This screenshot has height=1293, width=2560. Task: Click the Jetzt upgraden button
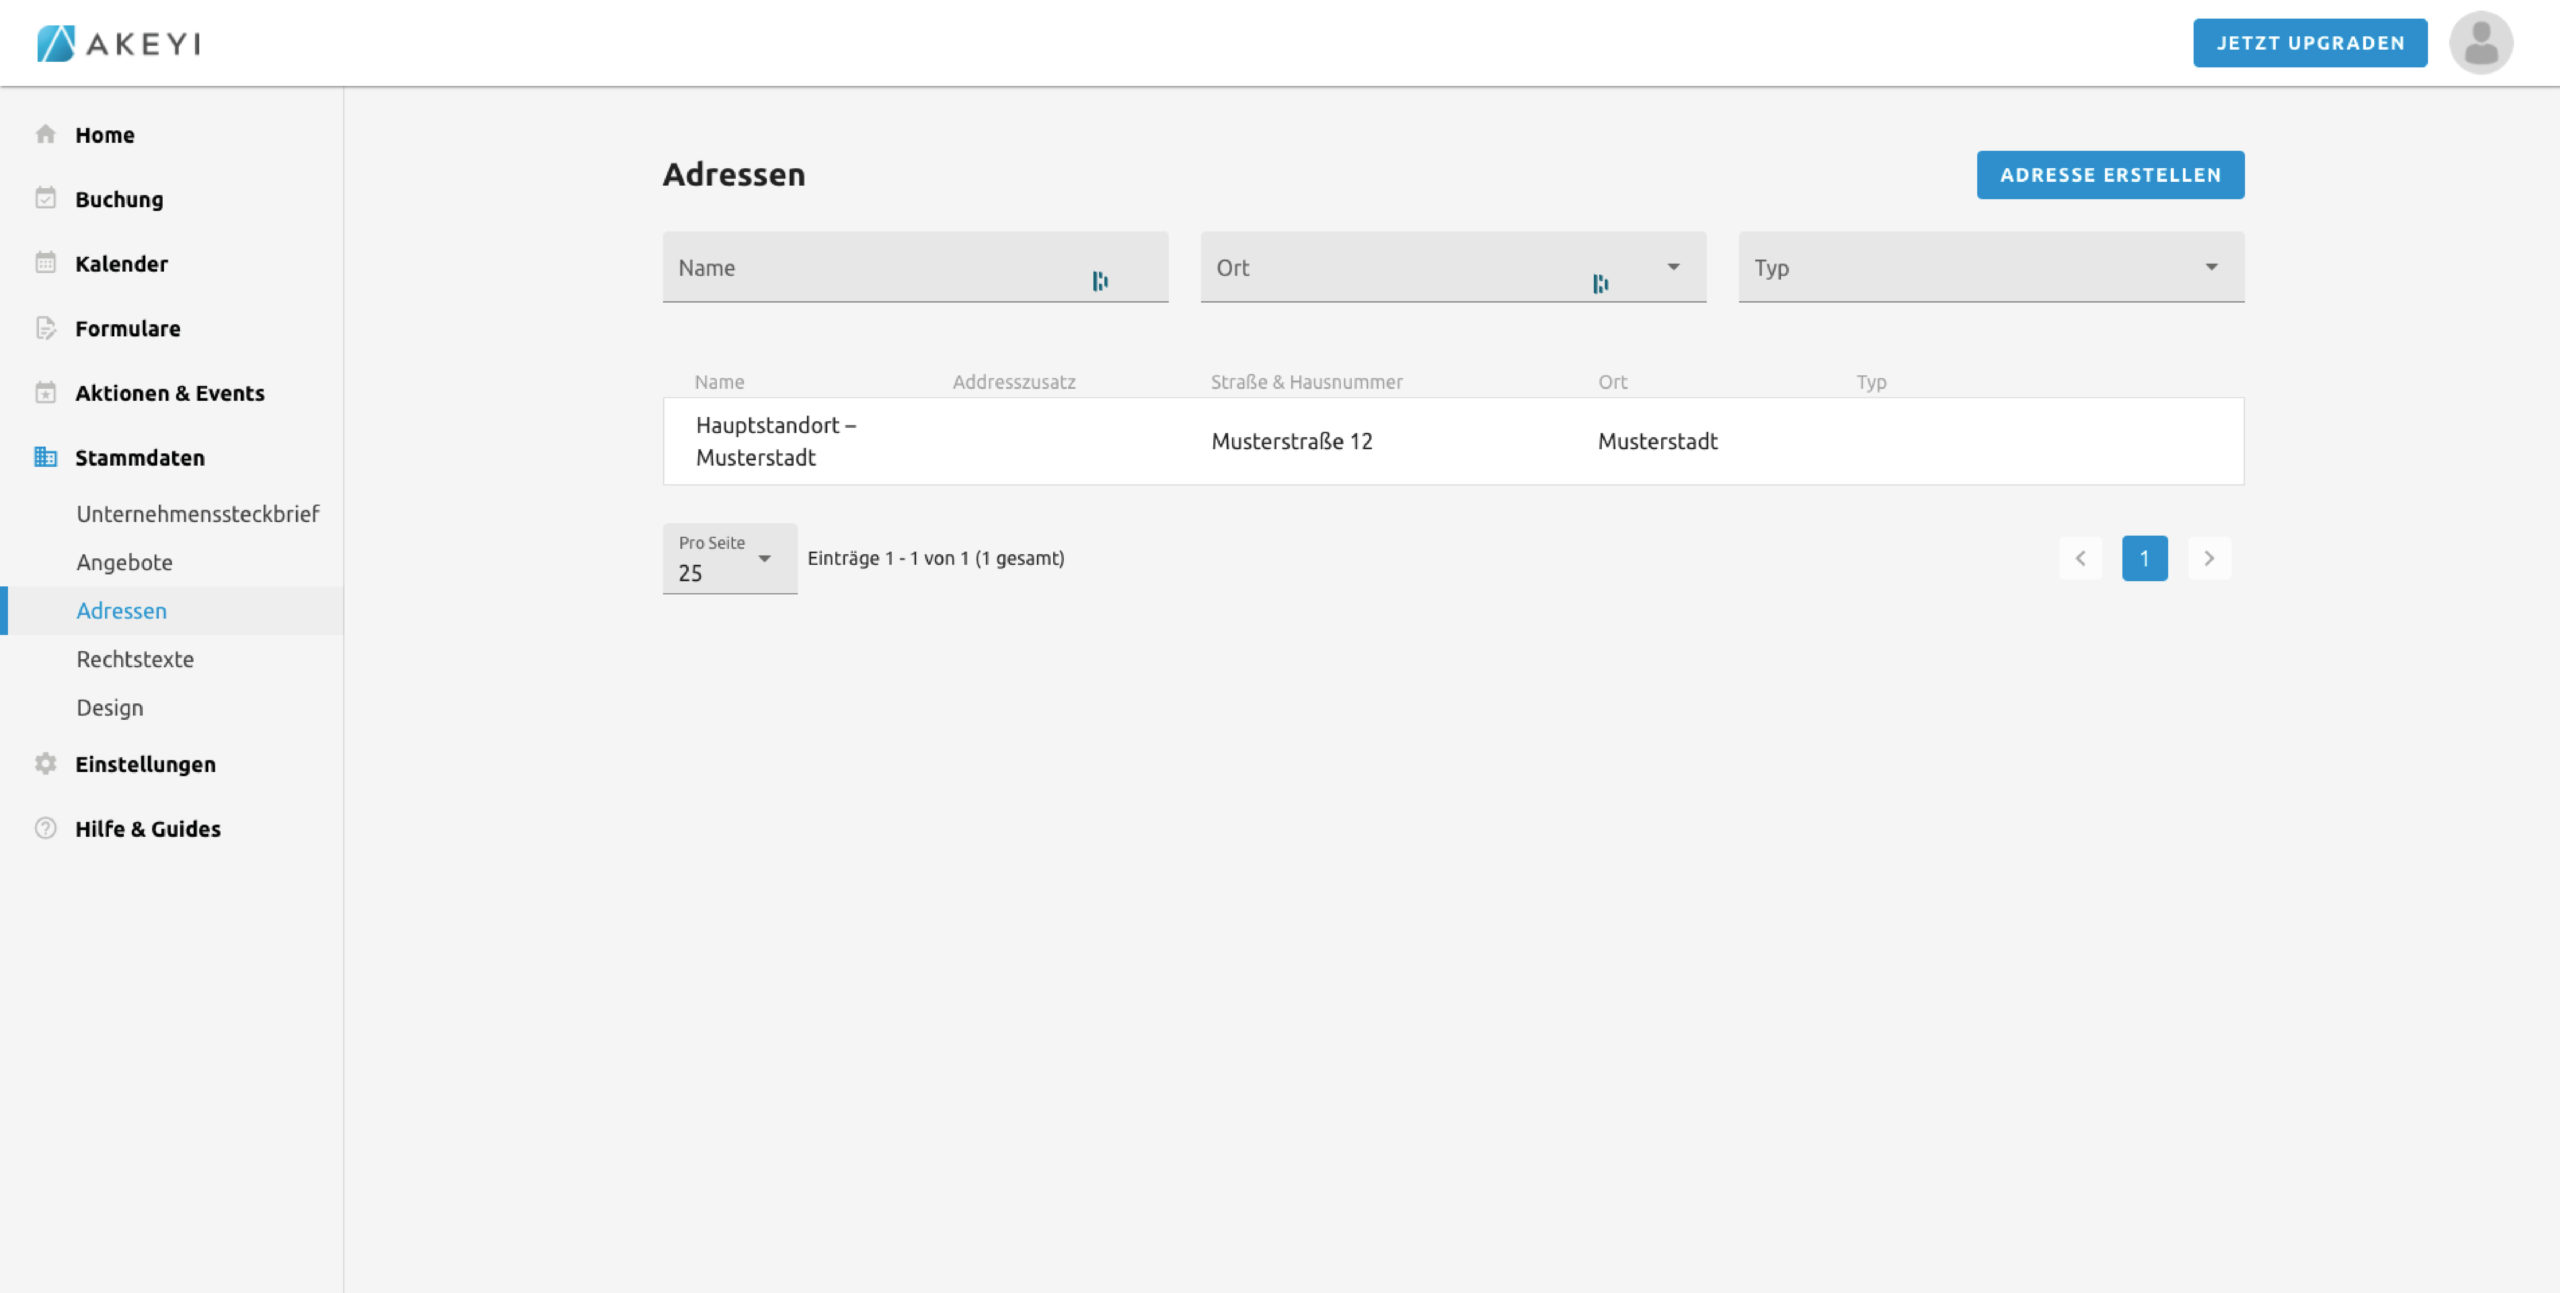(2310, 43)
